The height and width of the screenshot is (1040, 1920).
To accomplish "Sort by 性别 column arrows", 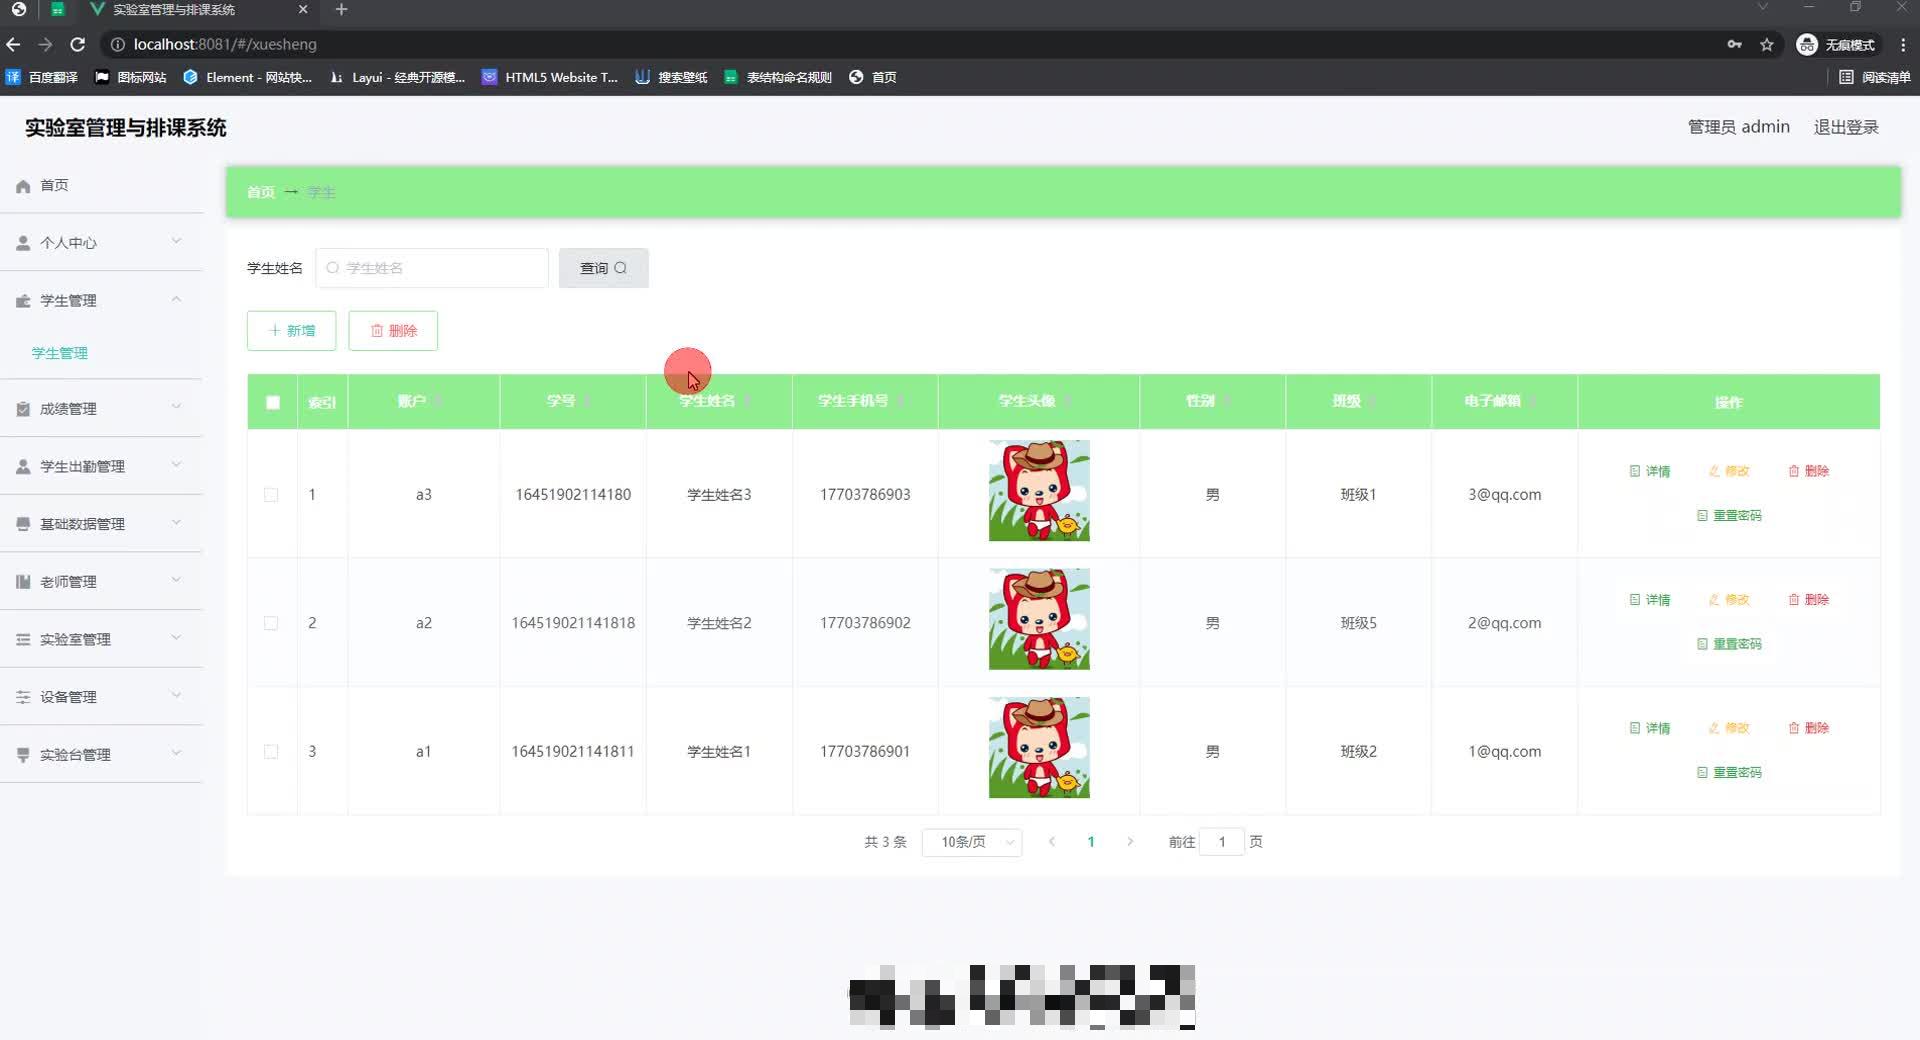I will point(1227,401).
